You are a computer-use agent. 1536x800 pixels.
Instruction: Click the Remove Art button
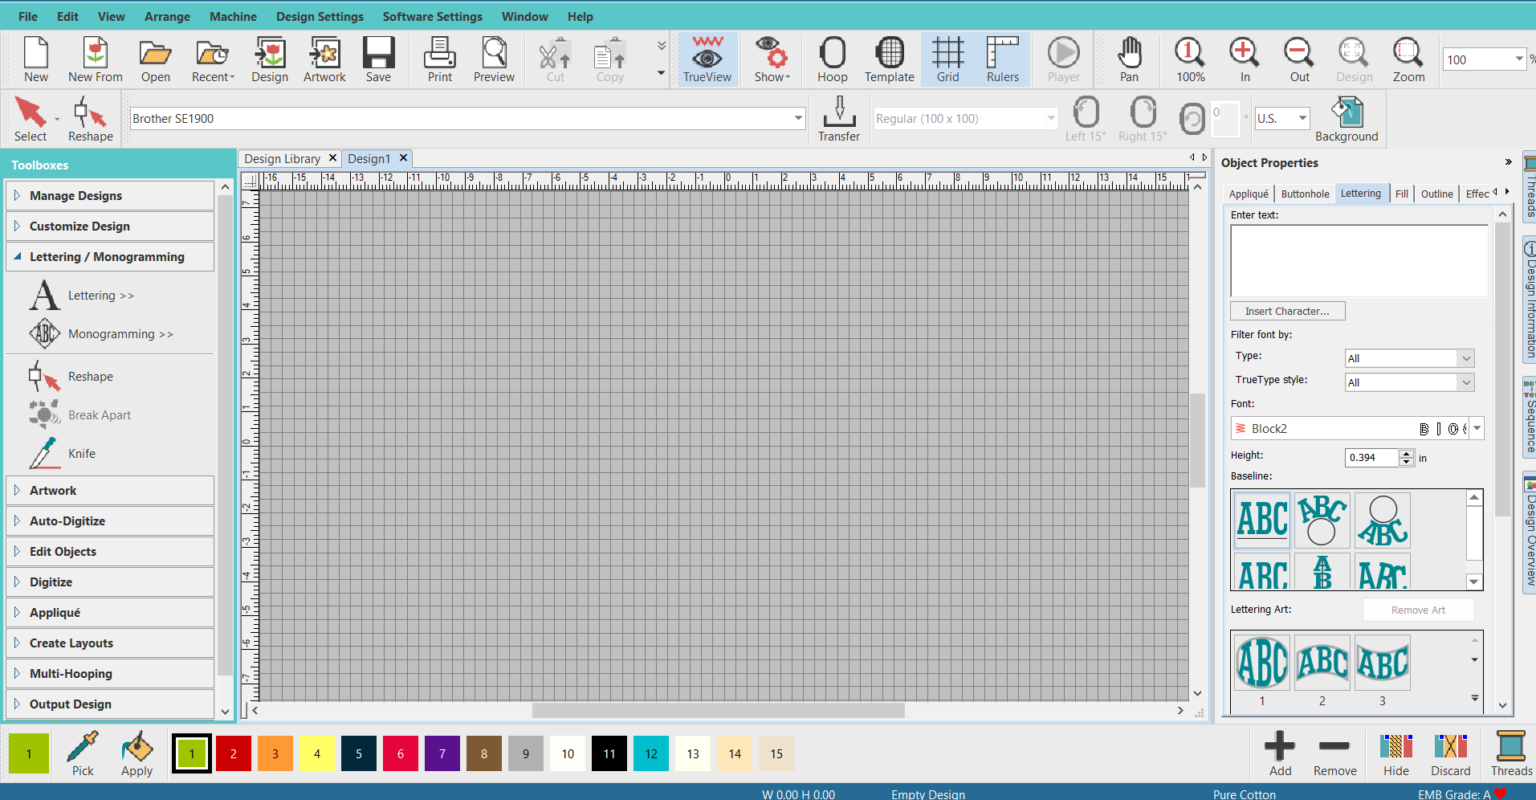point(1419,608)
